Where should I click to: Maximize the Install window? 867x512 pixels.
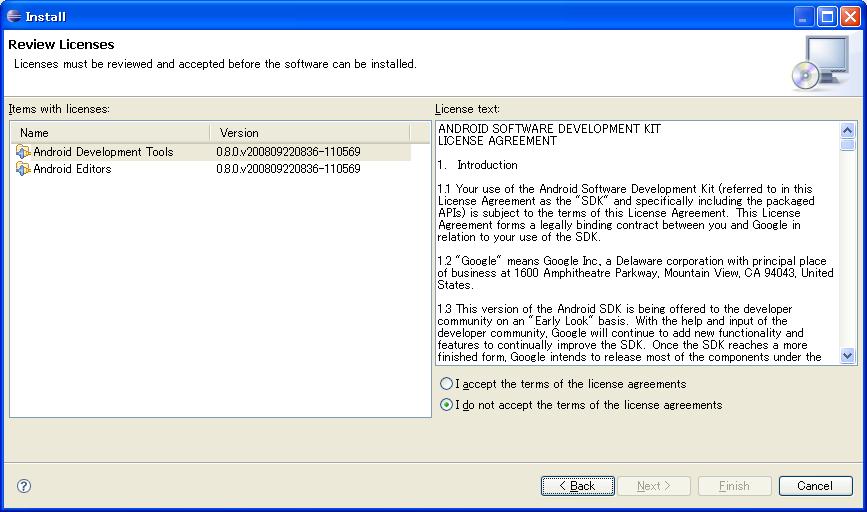click(x=827, y=17)
